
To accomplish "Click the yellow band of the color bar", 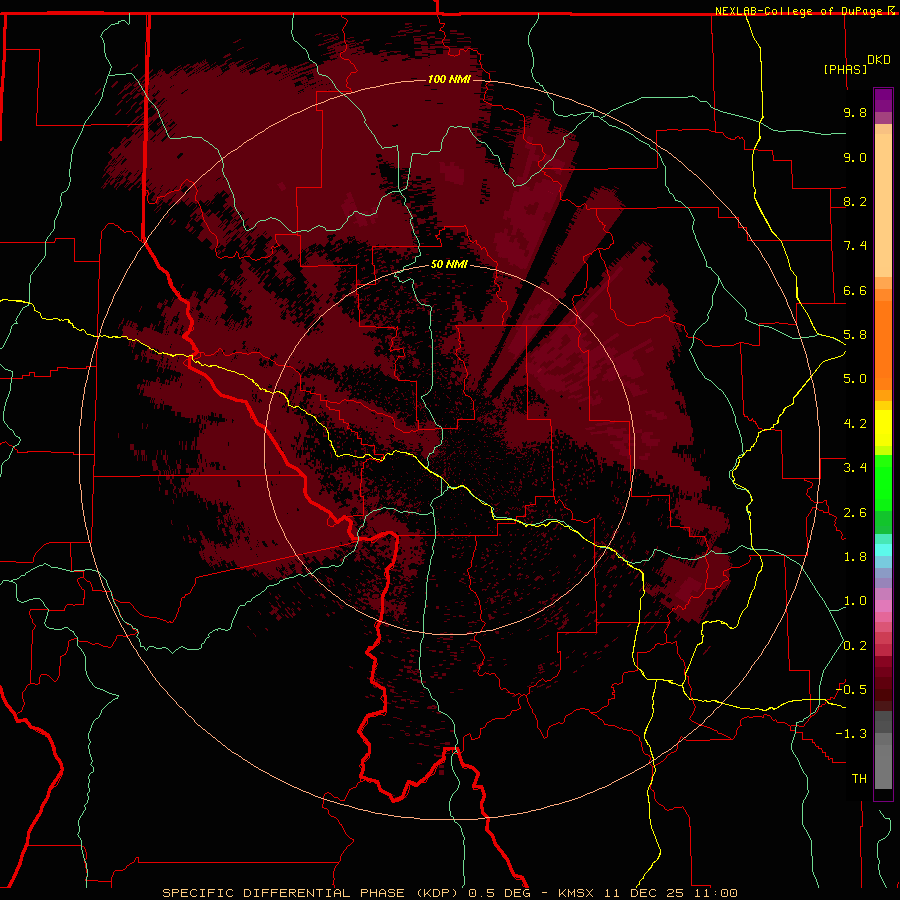I will click(883, 428).
